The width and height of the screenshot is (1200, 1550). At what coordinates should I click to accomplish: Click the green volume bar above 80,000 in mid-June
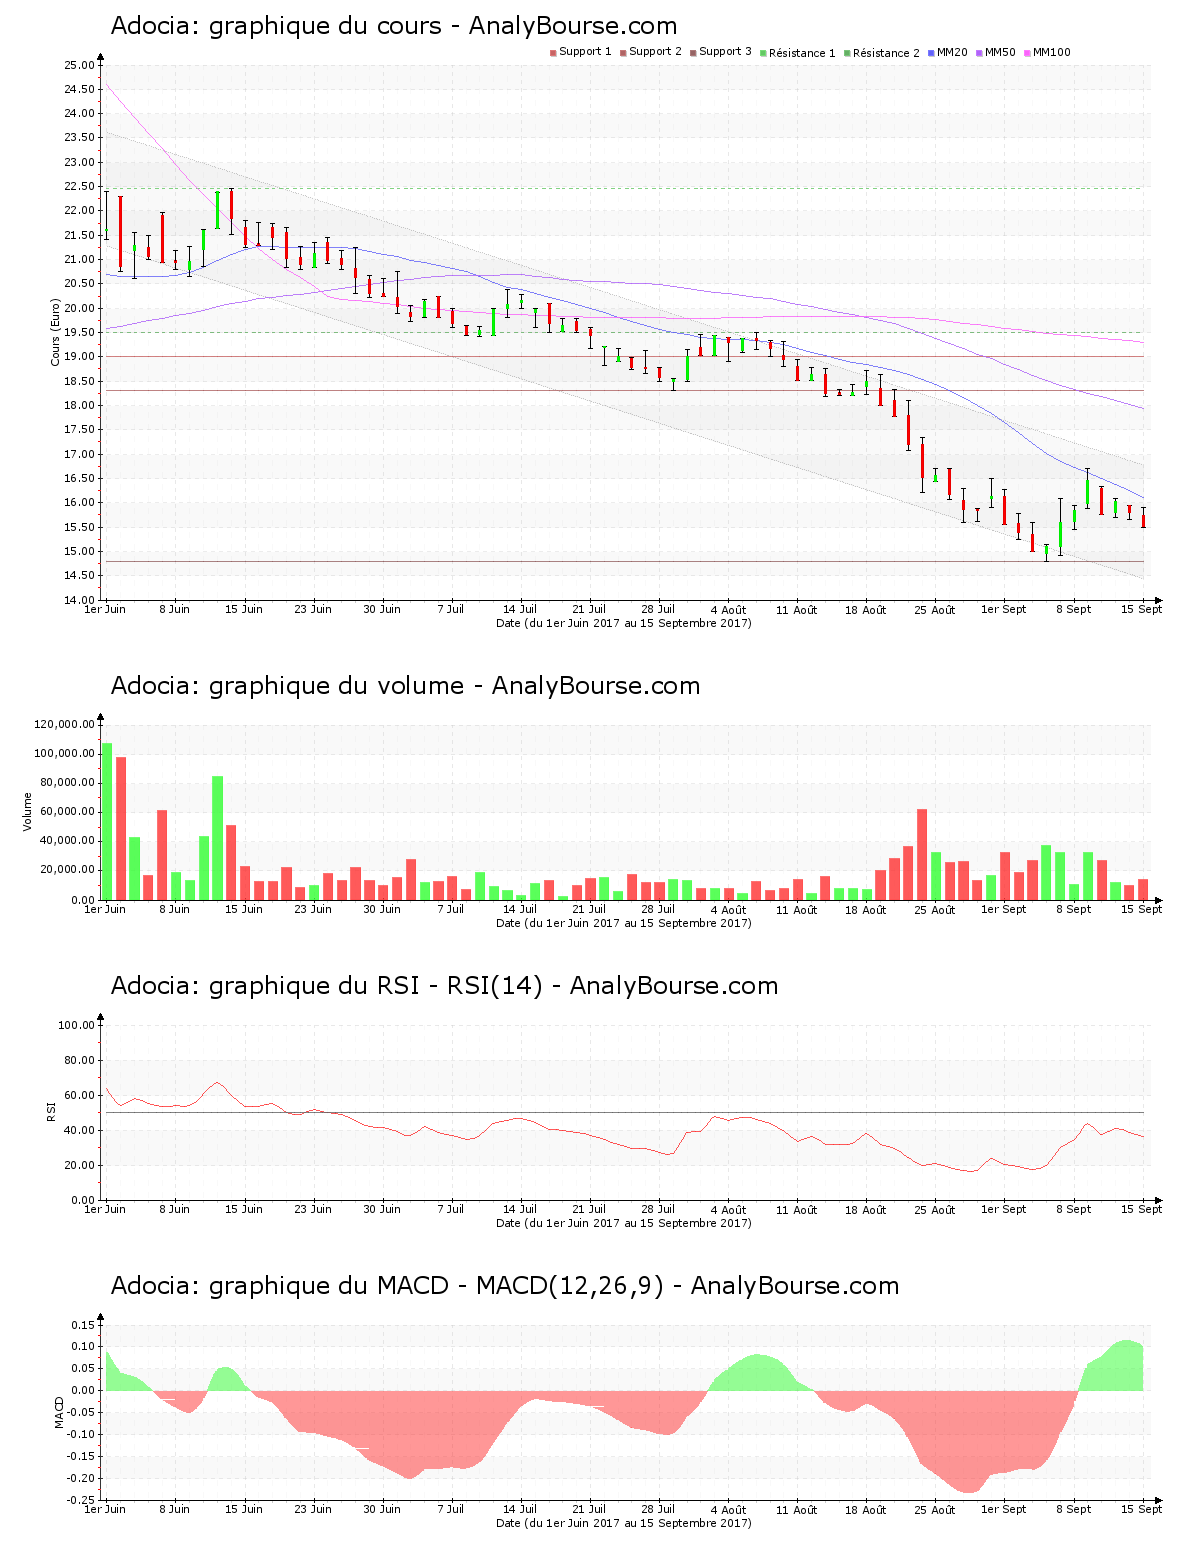tap(218, 838)
